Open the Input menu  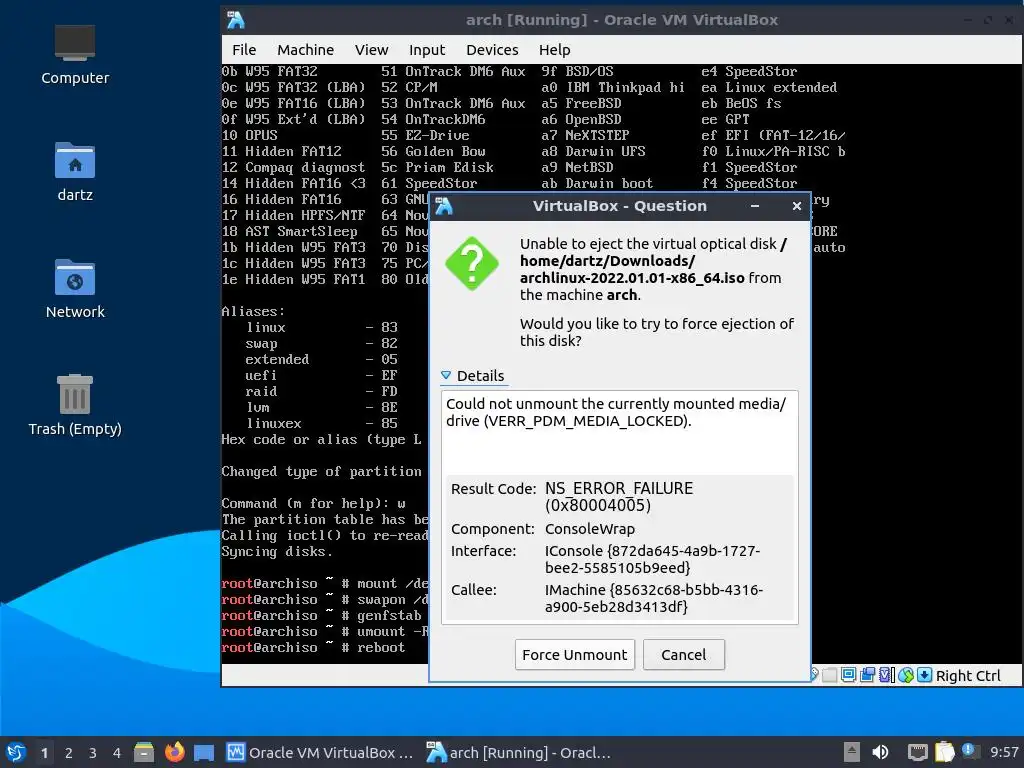point(426,50)
